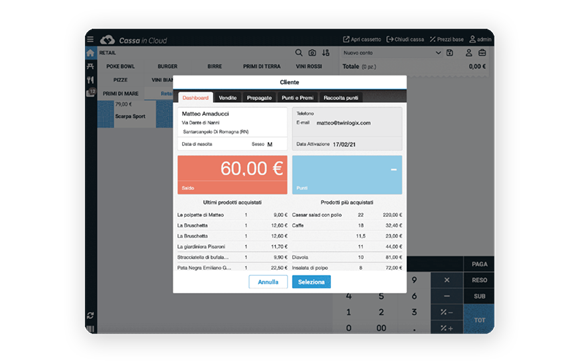
Task: Click Chiudi cassa in top bar
Action: click(x=405, y=39)
